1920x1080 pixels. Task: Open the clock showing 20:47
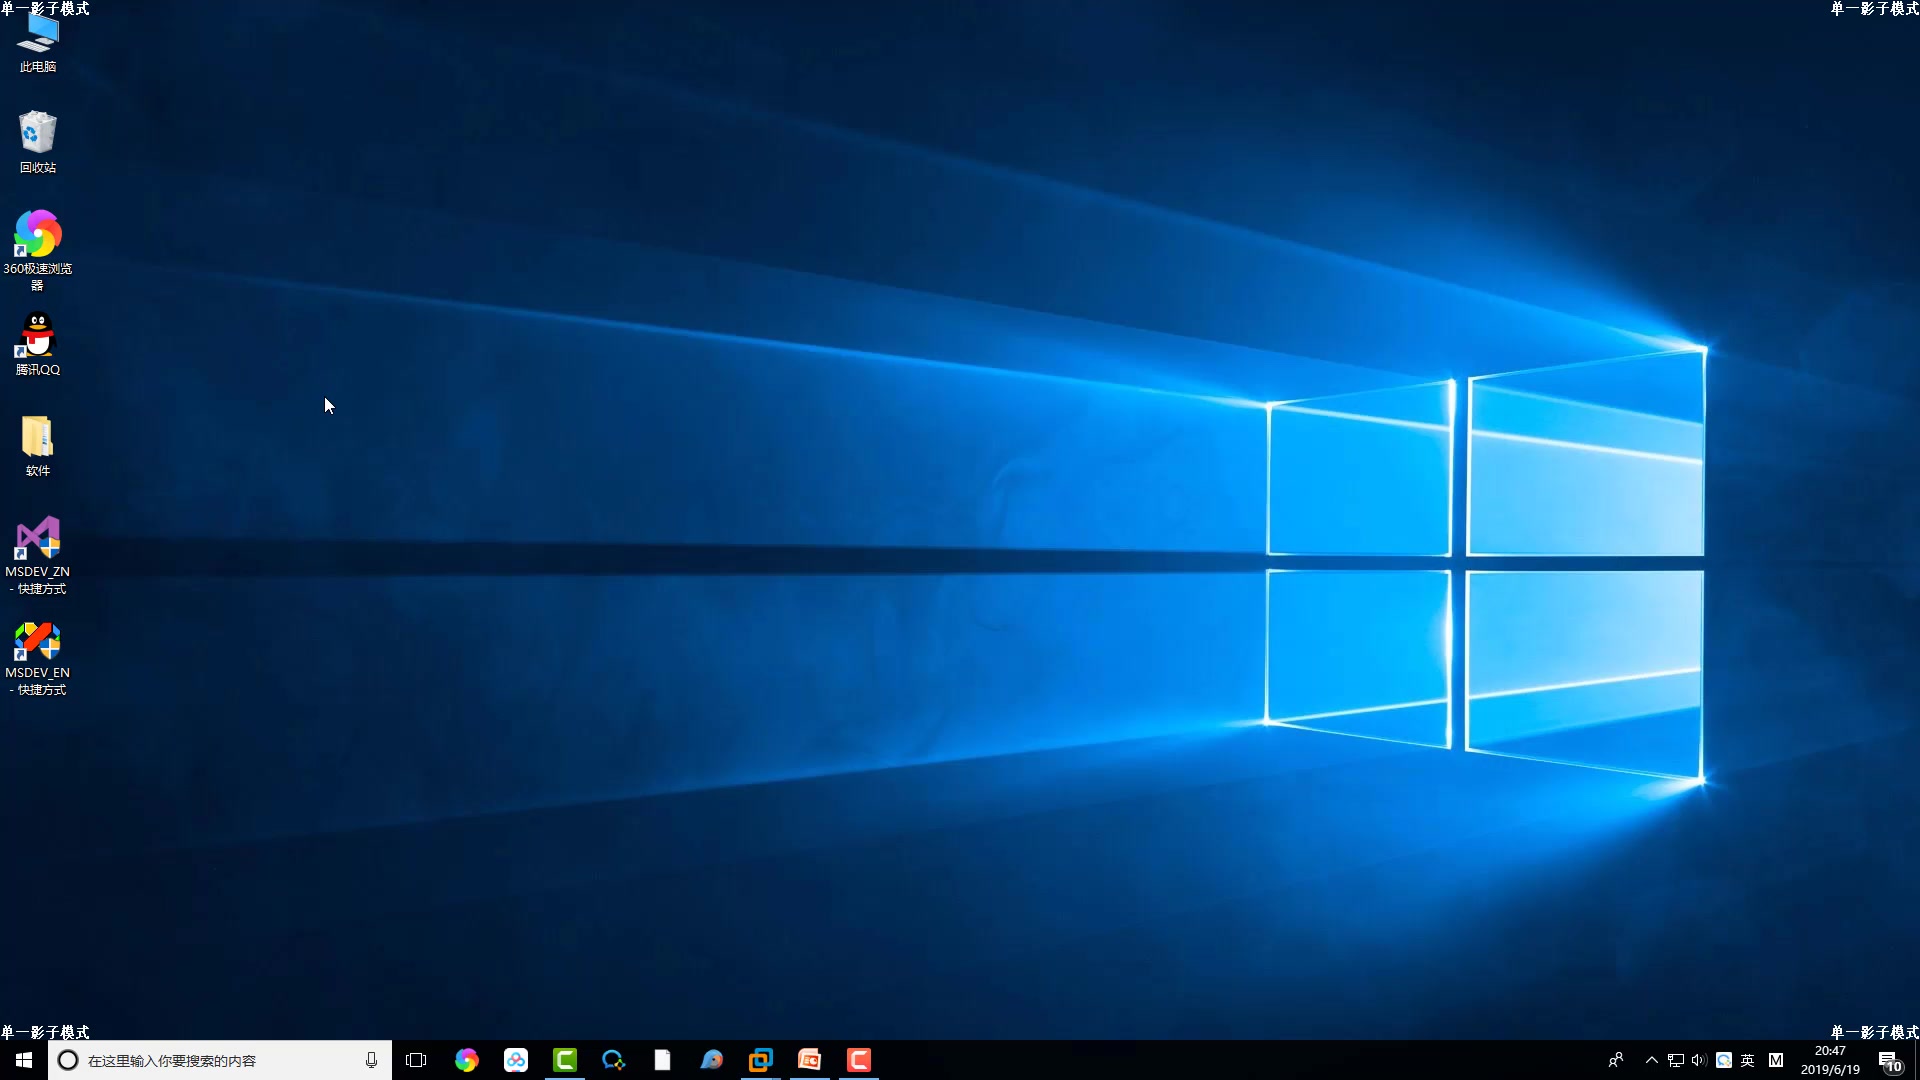click(1830, 1060)
